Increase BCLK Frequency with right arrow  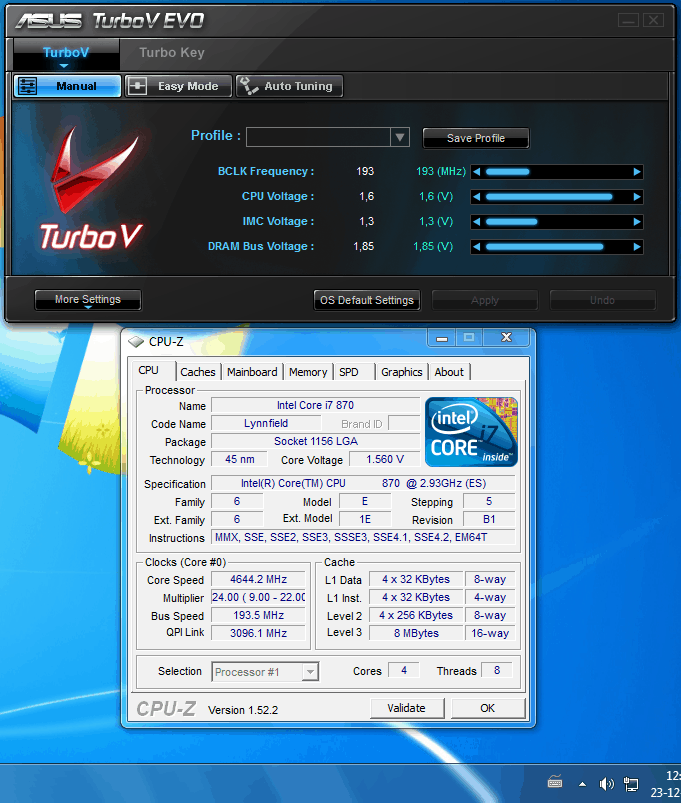636,172
